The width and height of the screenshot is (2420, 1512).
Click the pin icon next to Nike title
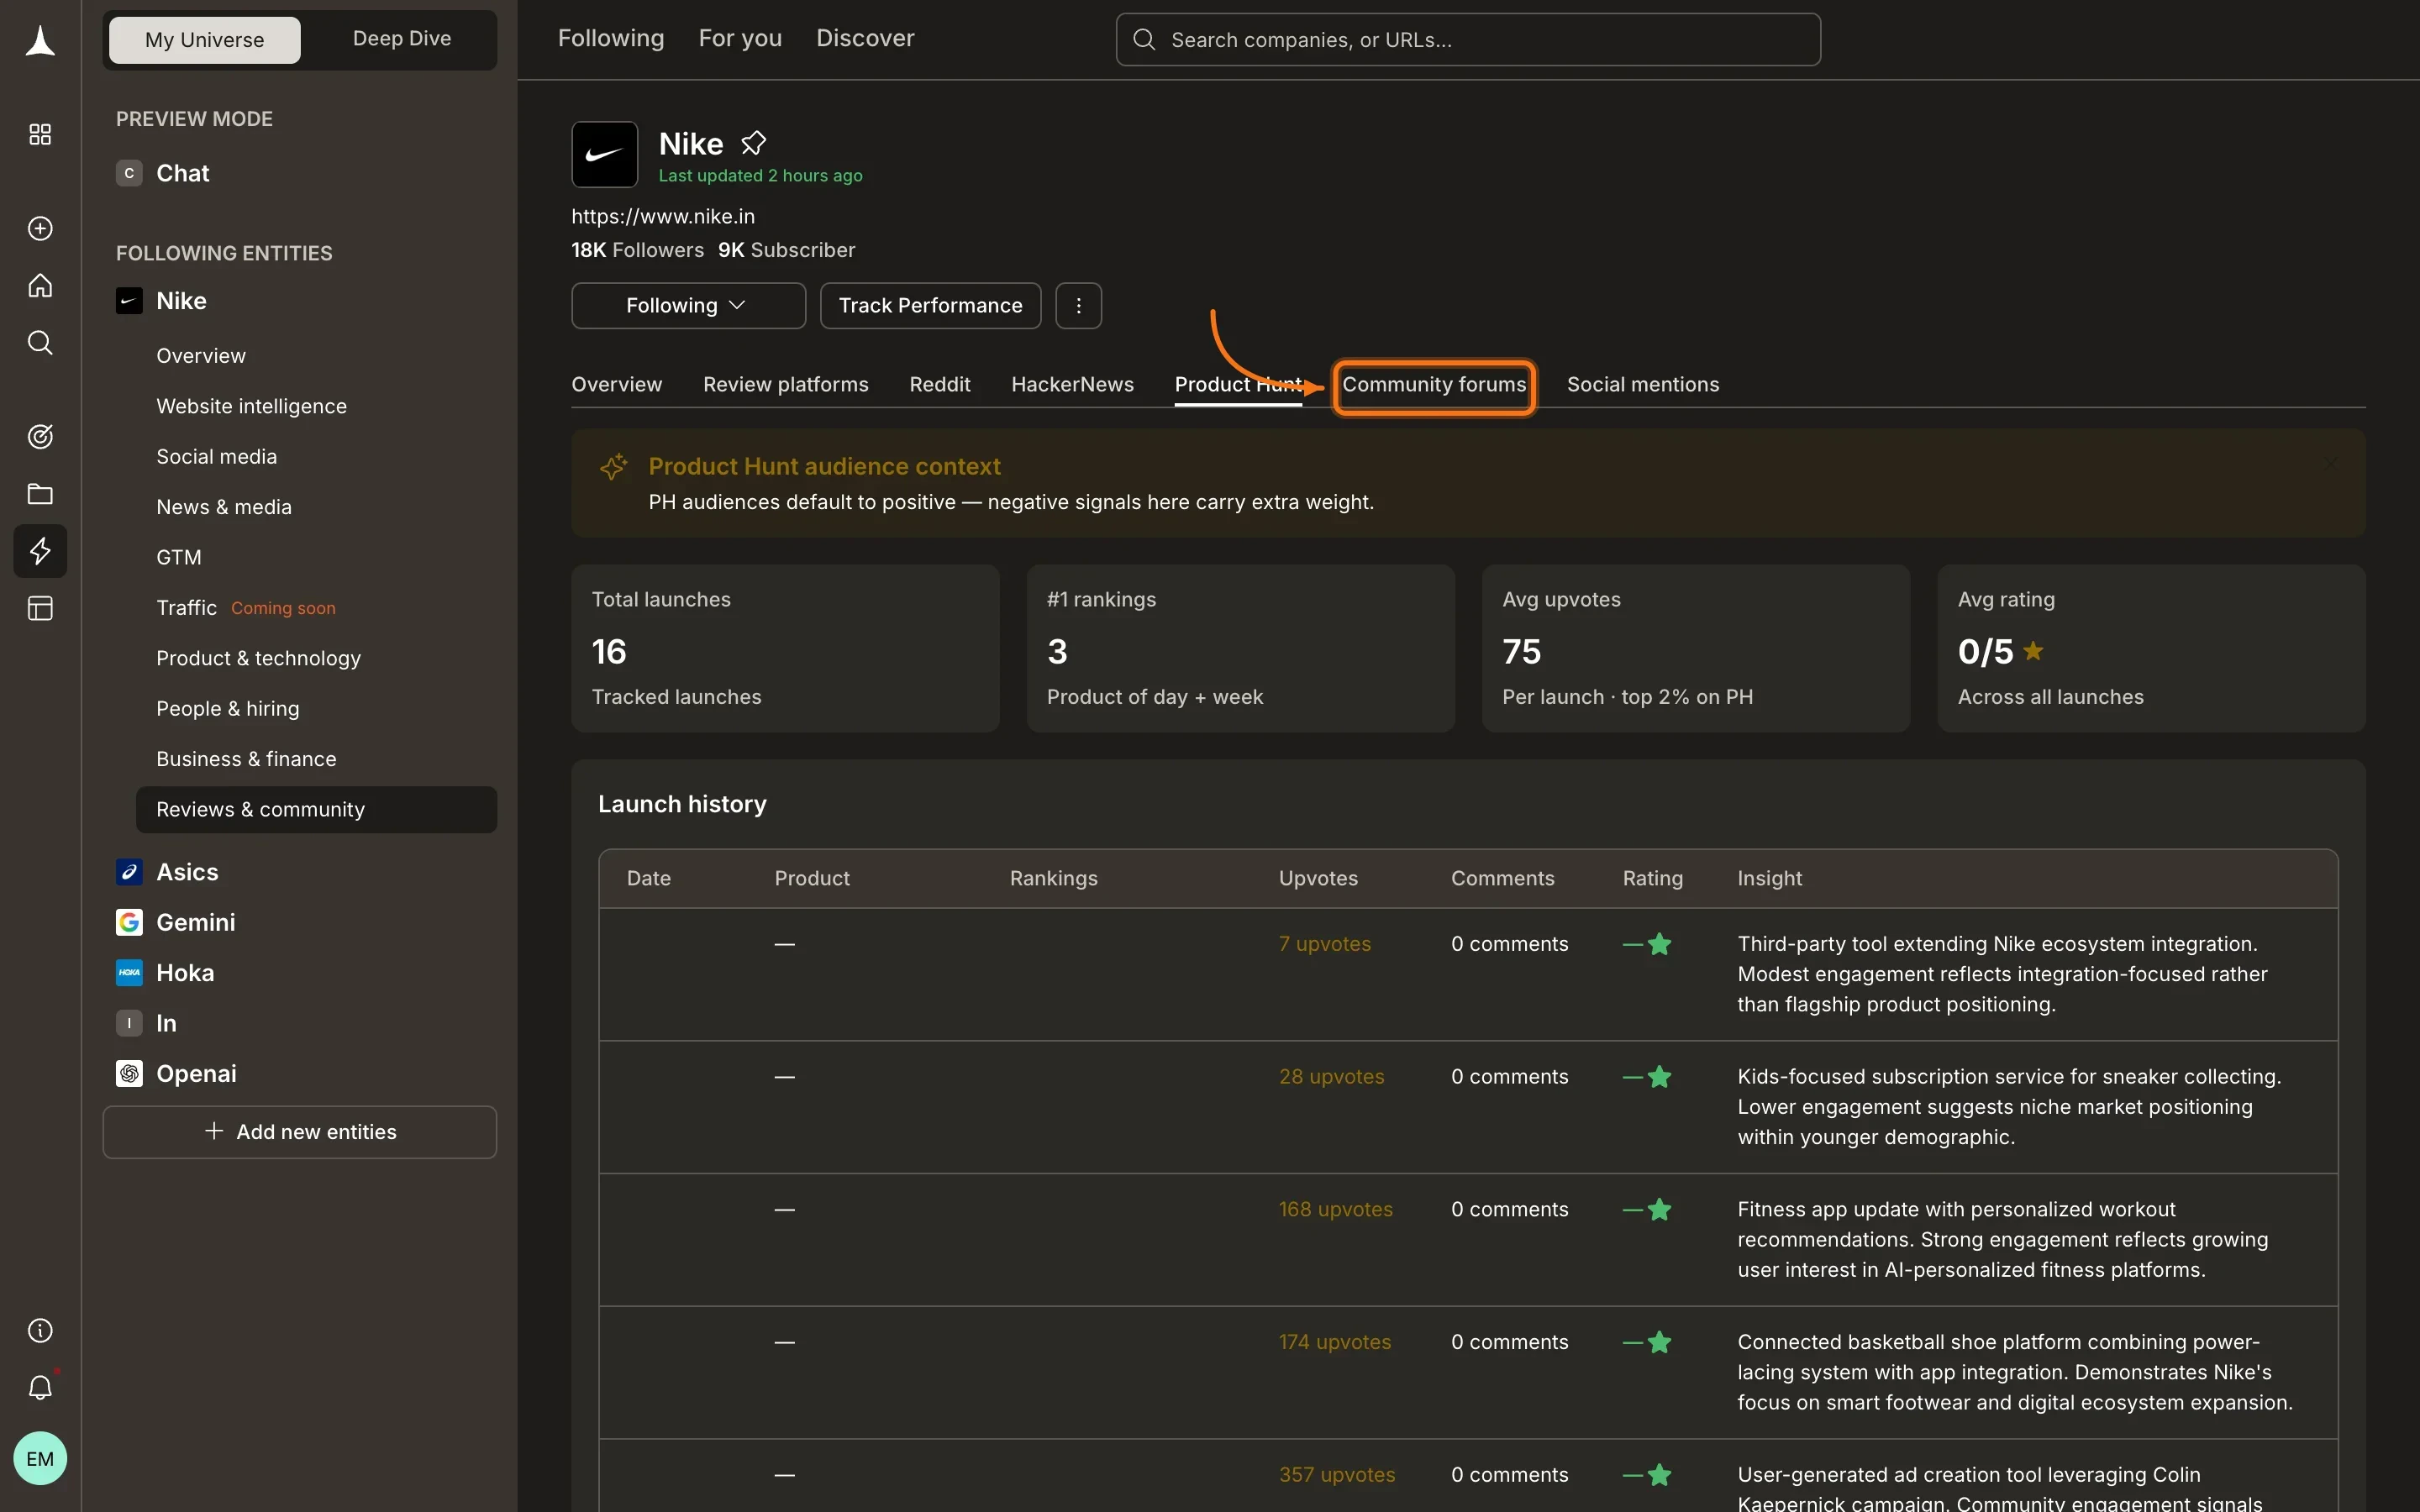pyautogui.click(x=754, y=144)
